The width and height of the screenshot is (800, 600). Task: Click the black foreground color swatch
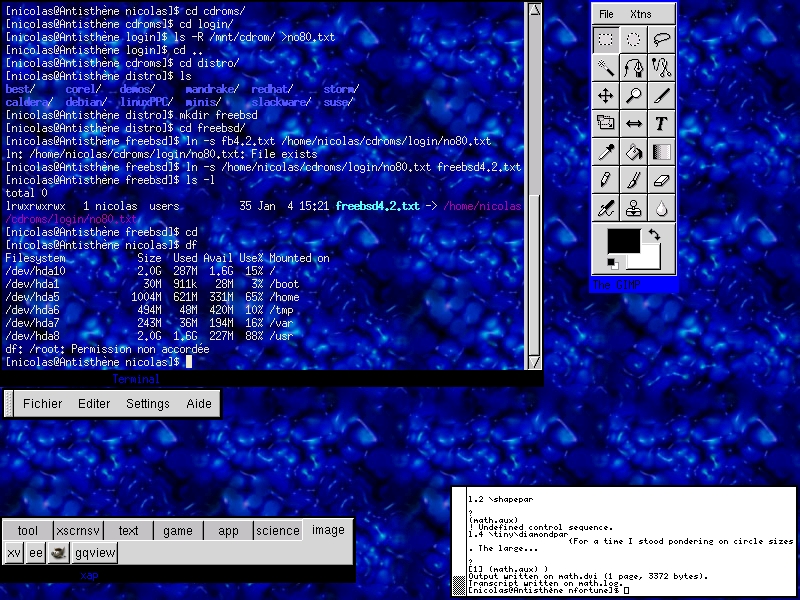(x=623, y=241)
